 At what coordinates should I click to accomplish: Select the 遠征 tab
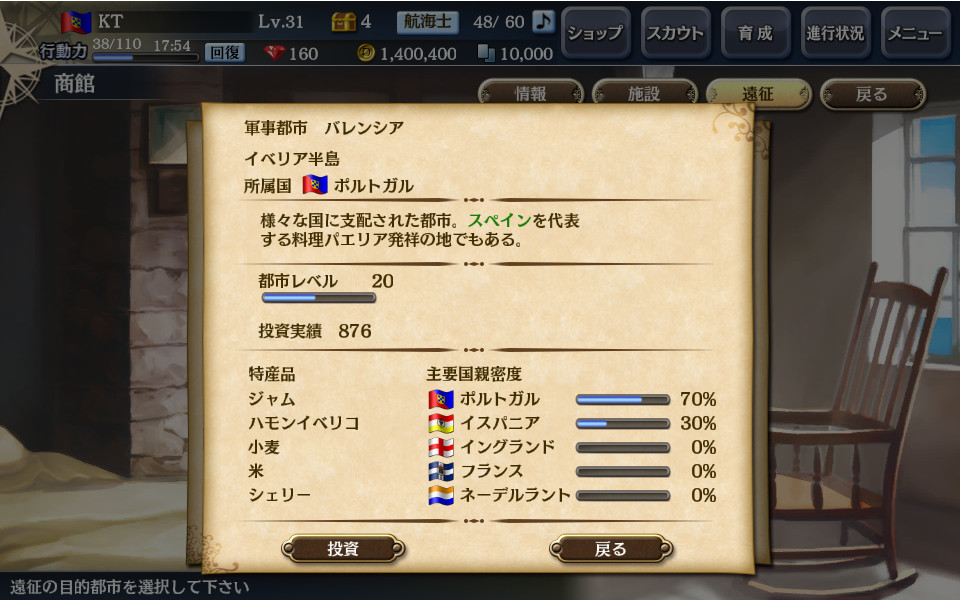[758, 94]
